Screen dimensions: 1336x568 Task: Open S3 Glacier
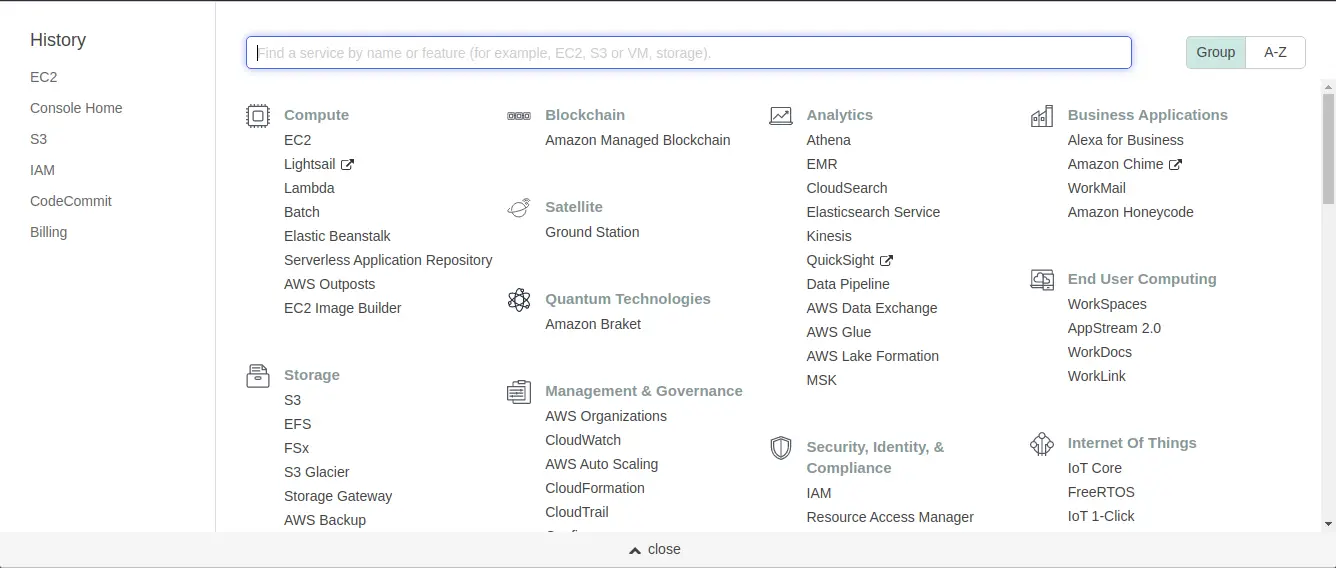click(317, 472)
